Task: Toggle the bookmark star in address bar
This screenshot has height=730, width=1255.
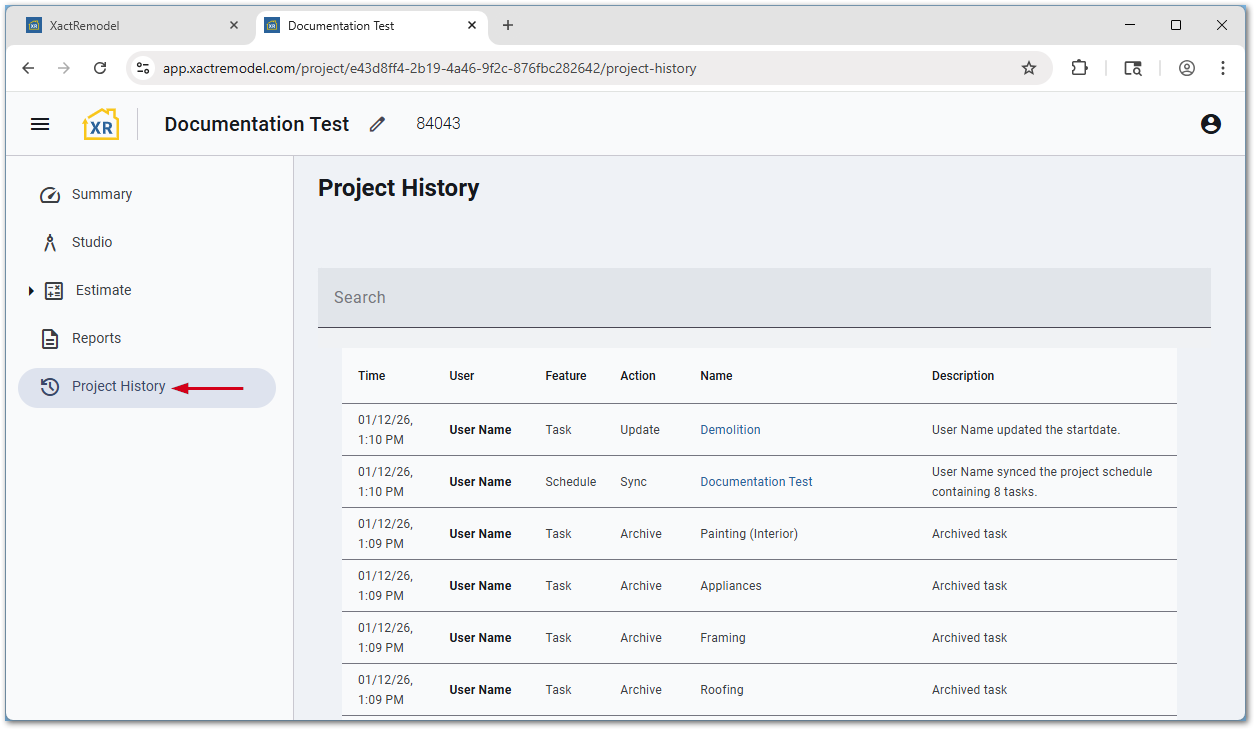Action: point(1029,68)
